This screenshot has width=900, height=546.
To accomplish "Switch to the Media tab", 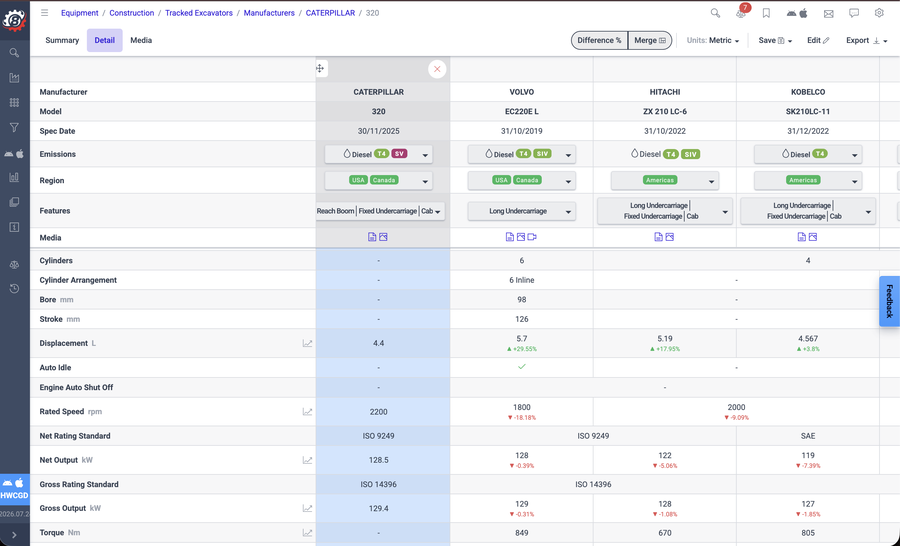I will click(141, 40).
